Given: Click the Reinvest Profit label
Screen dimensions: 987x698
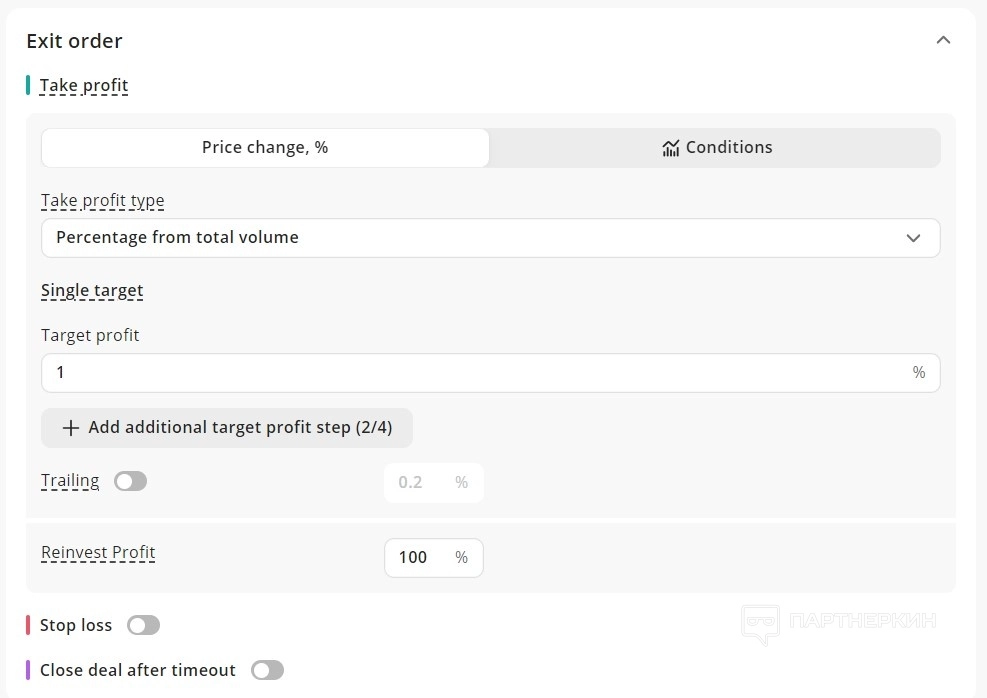Looking at the screenshot, I should (98, 552).
